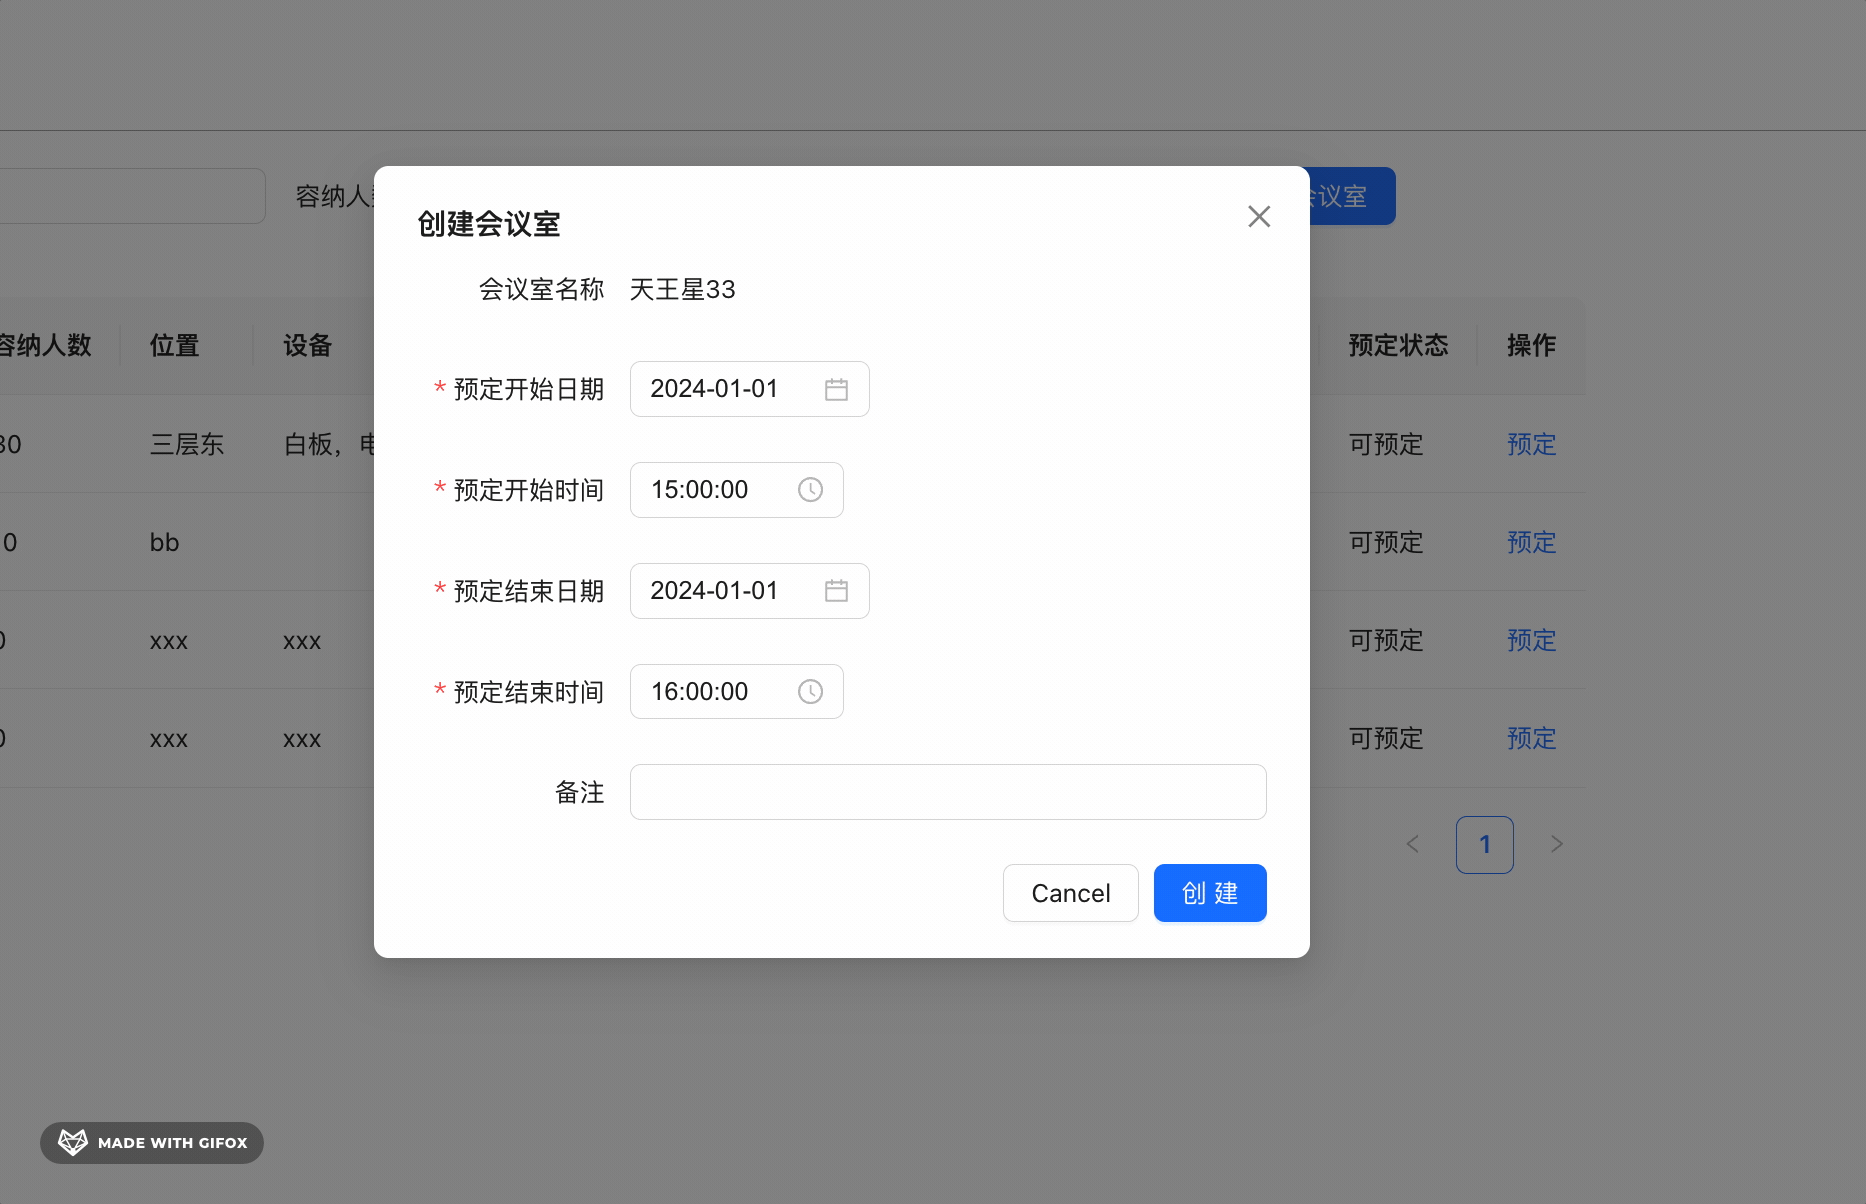The image size is (1866, 1204).
Task: Go to next page arrow in pagination
Action: click(1556, 845)
